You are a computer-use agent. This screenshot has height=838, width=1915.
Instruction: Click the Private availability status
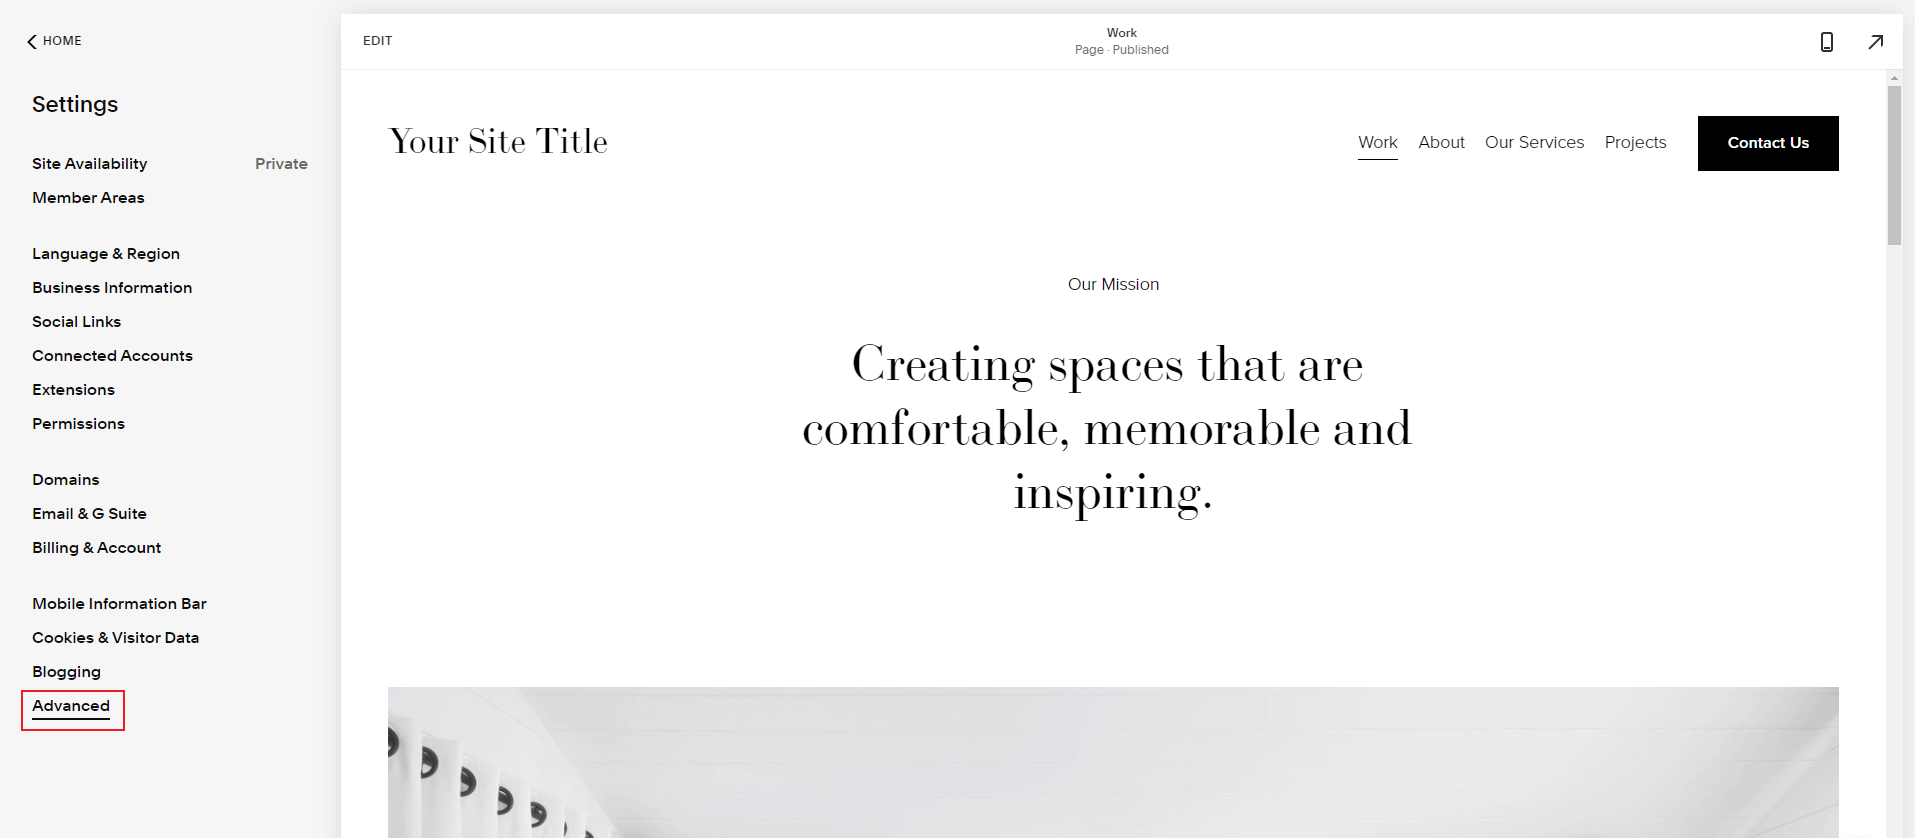(x=281, y=164)
